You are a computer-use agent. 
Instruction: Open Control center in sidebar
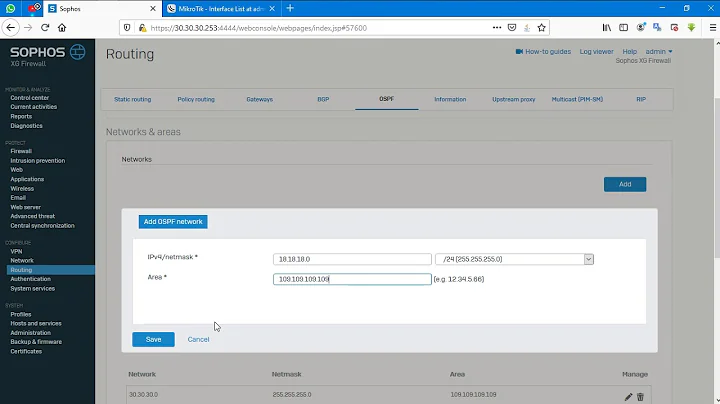[30, 98]
